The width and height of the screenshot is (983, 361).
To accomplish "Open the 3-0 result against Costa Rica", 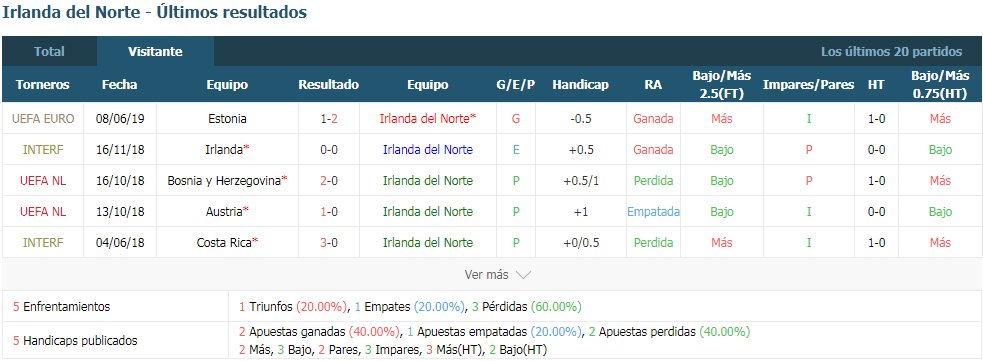I will pyautogui.click(x=329, y=243).
